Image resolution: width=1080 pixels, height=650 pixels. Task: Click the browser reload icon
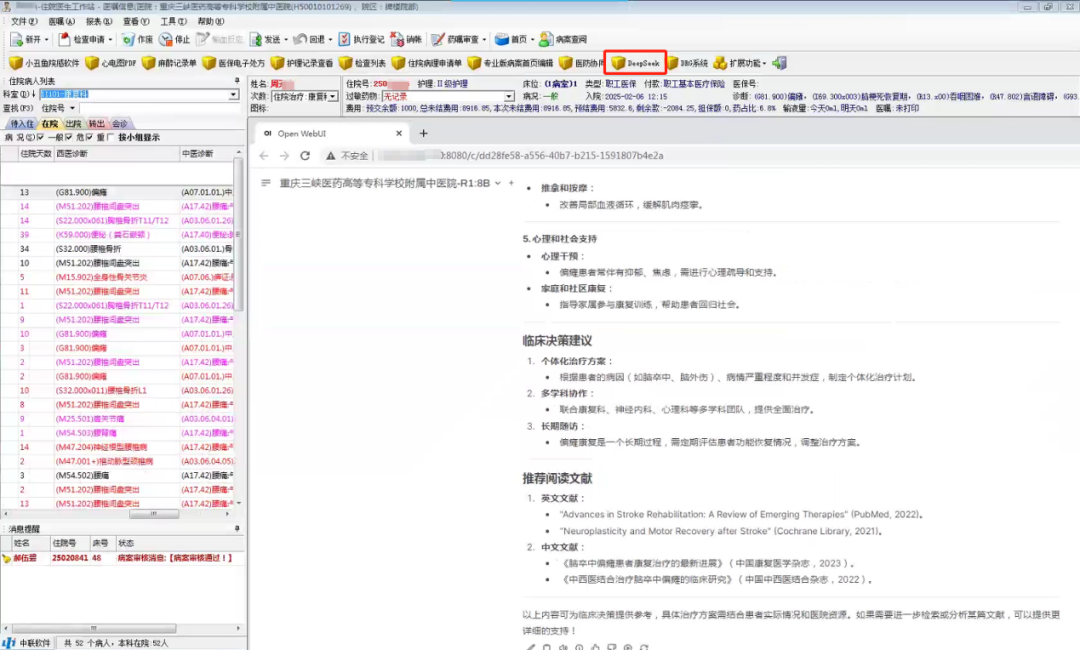(x=305, y=156)
